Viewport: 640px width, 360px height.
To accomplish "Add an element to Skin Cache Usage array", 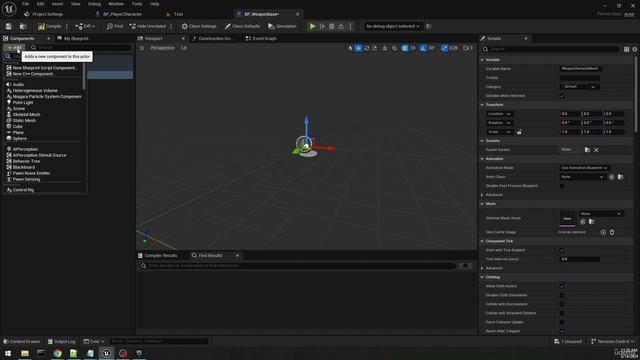I will 603,232.
